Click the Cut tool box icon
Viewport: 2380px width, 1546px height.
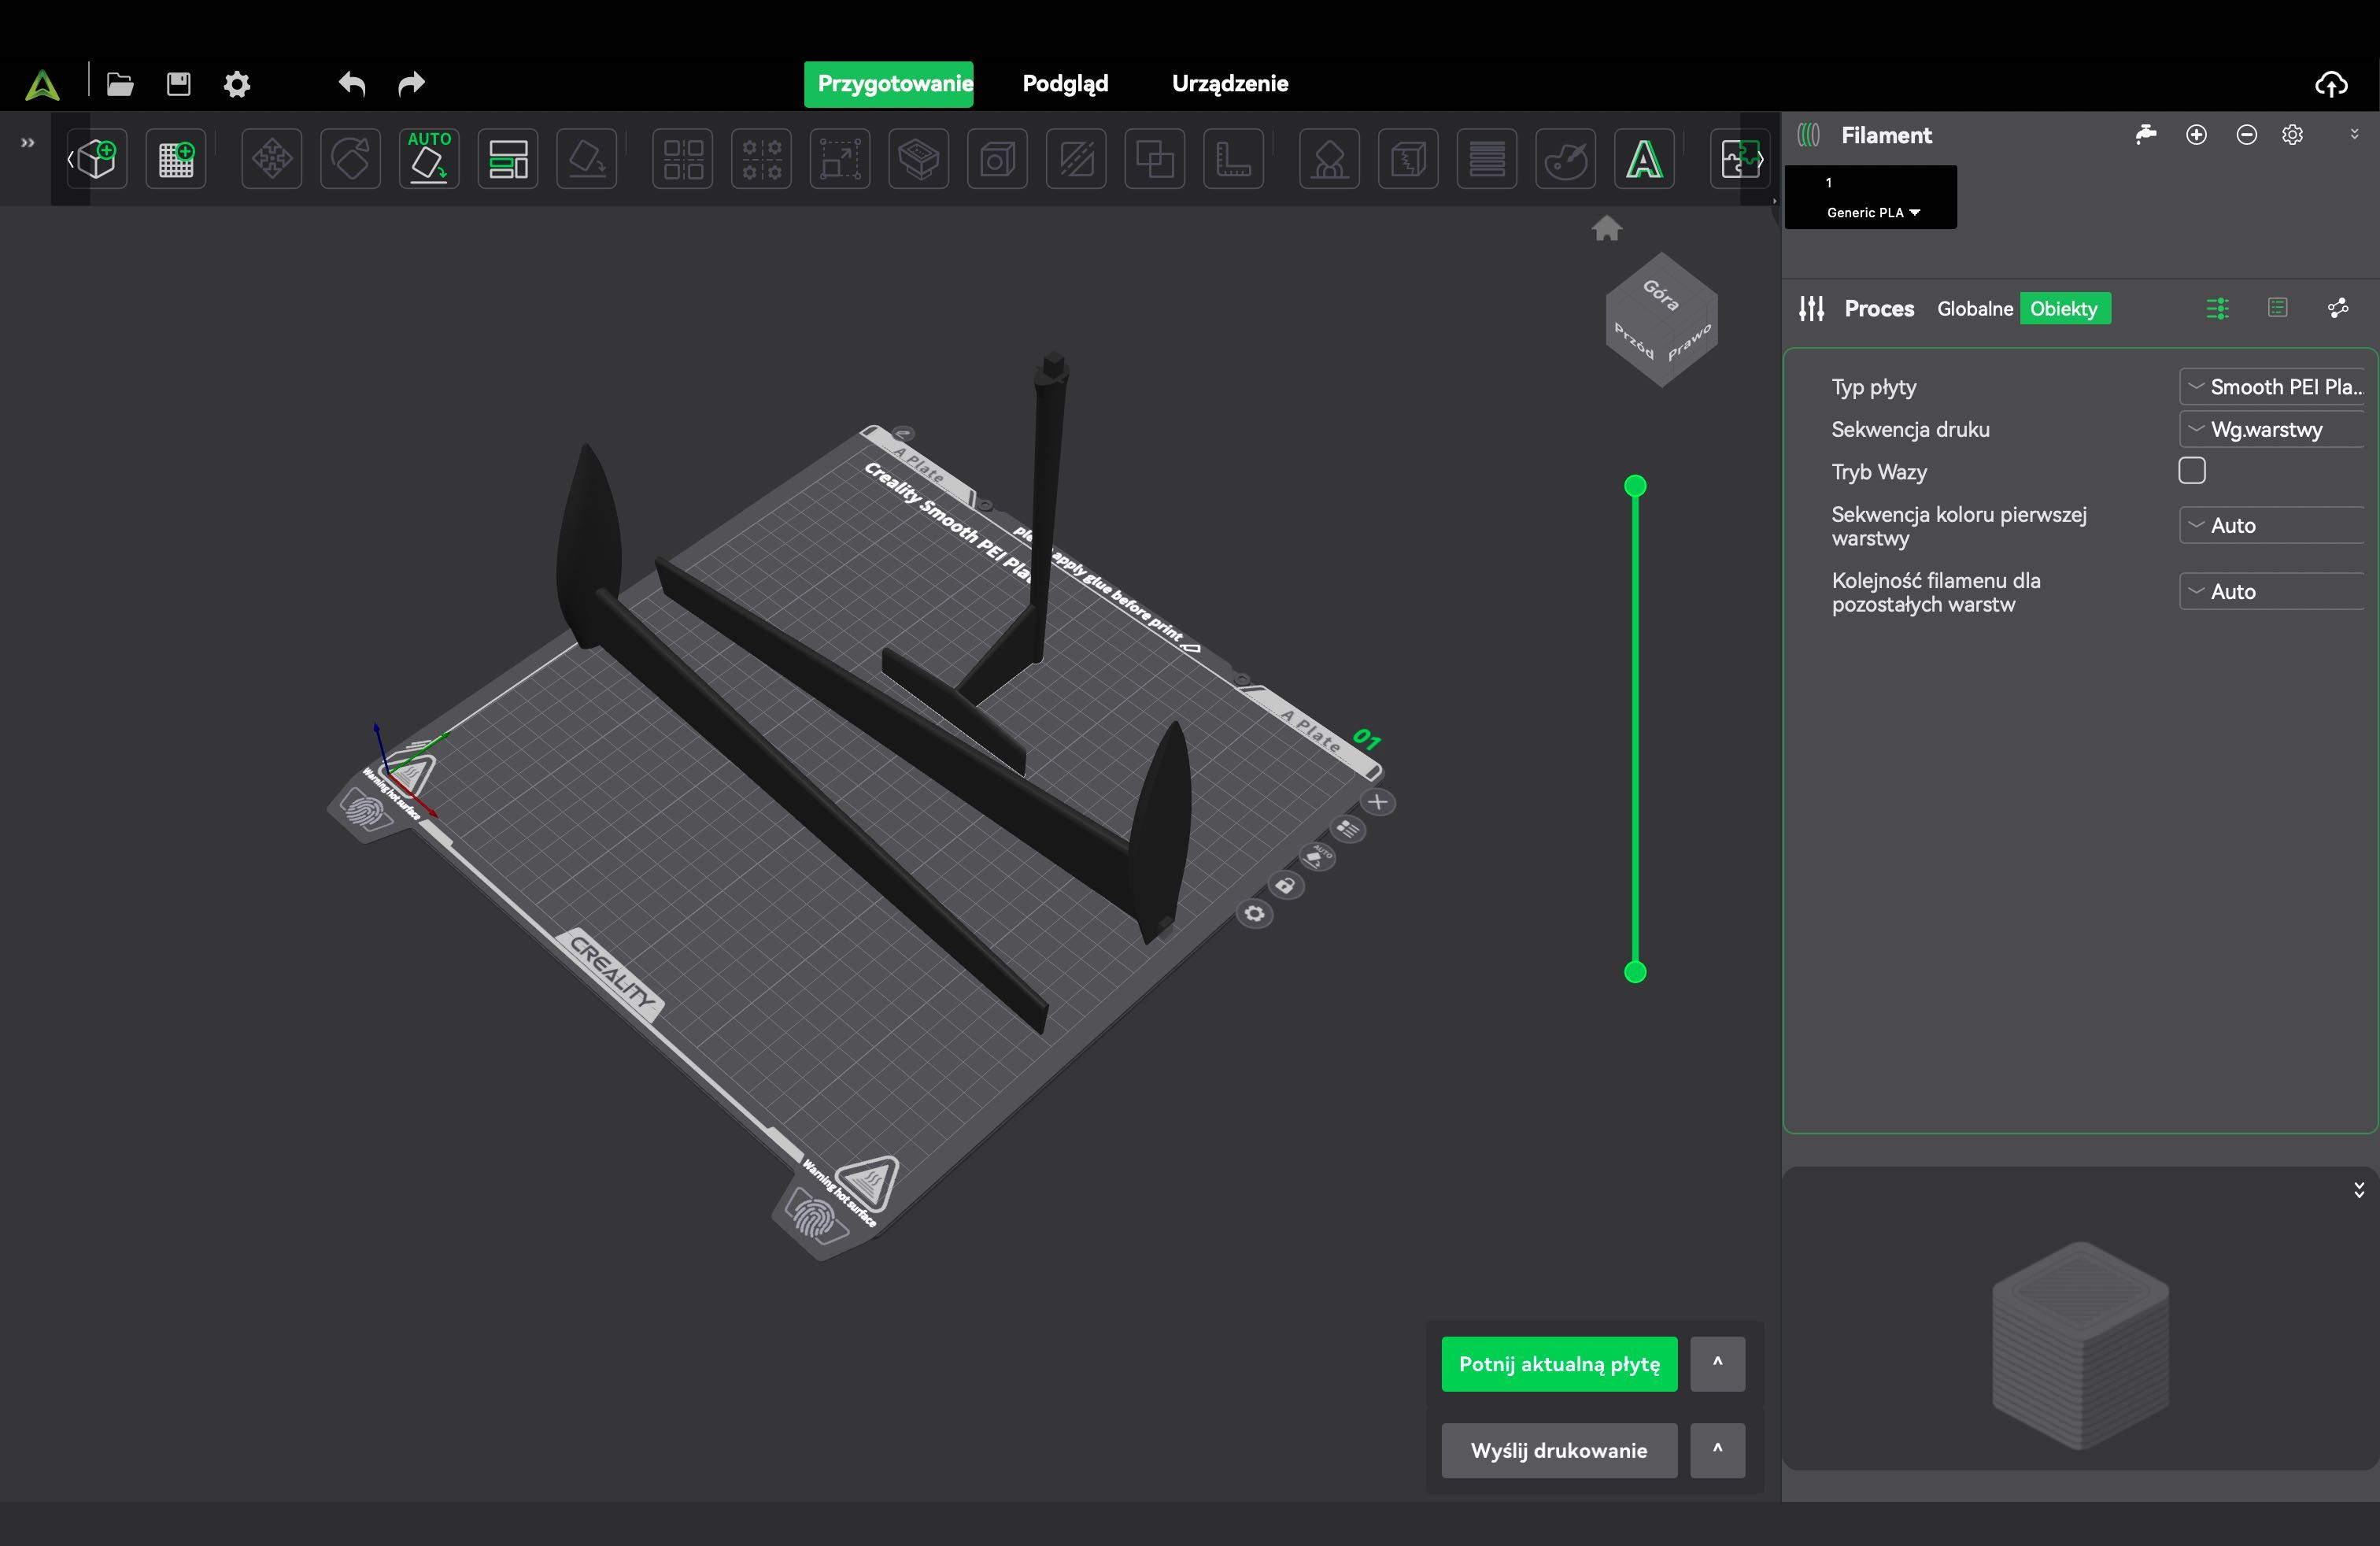coord(919,159)
